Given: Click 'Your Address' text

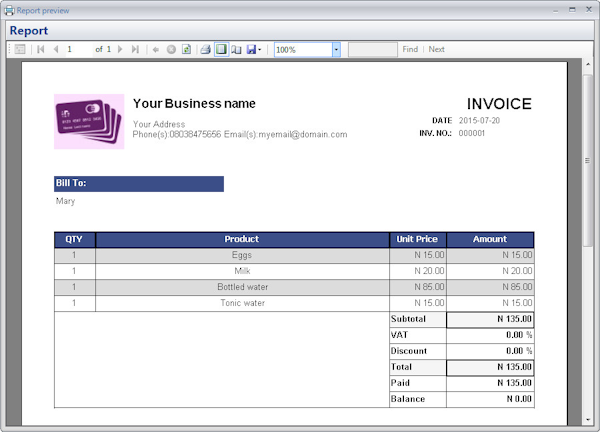Looking at the screenshot, I should click(x=159, y=124).
